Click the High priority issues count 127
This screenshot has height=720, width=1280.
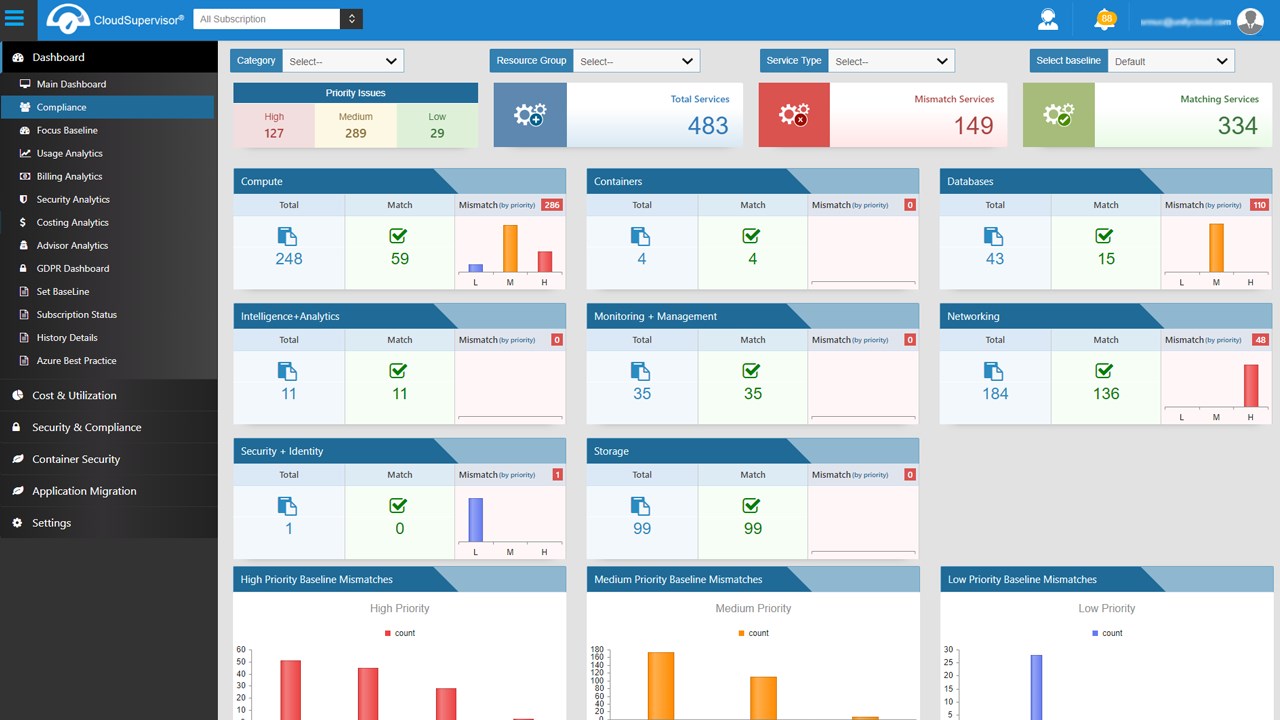[274, 133]
